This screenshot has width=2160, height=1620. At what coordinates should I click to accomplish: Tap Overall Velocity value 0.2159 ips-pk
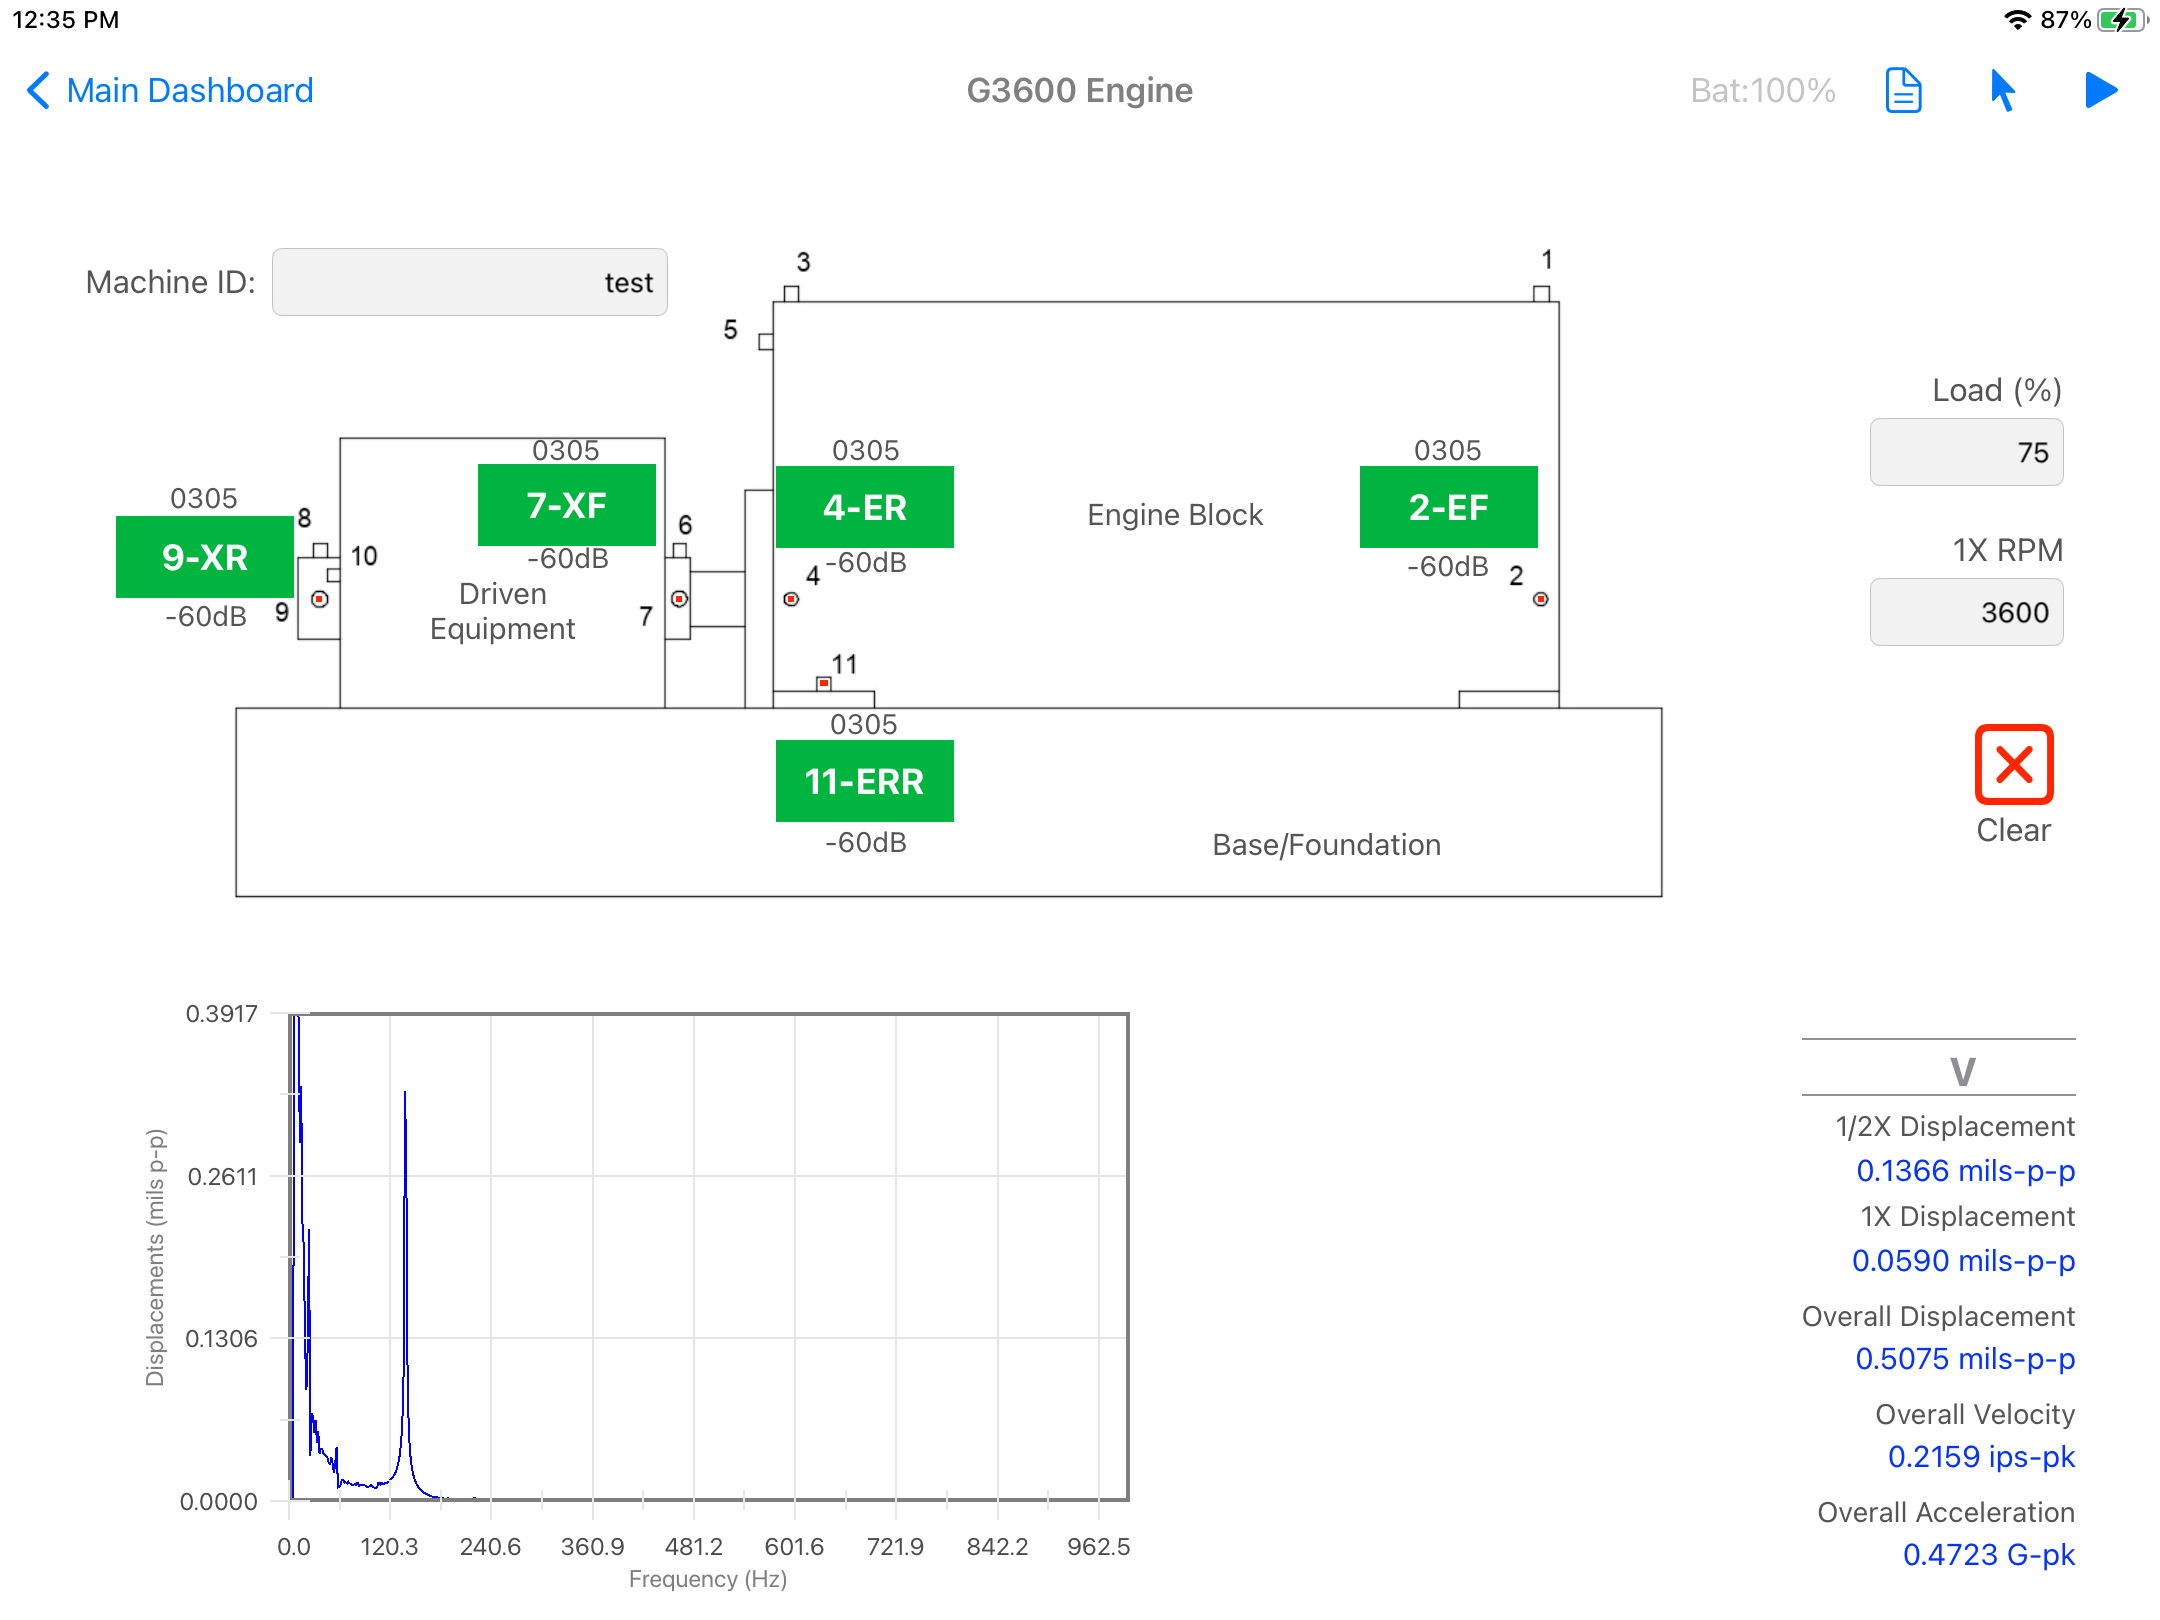click(x=1981, y=1456)
